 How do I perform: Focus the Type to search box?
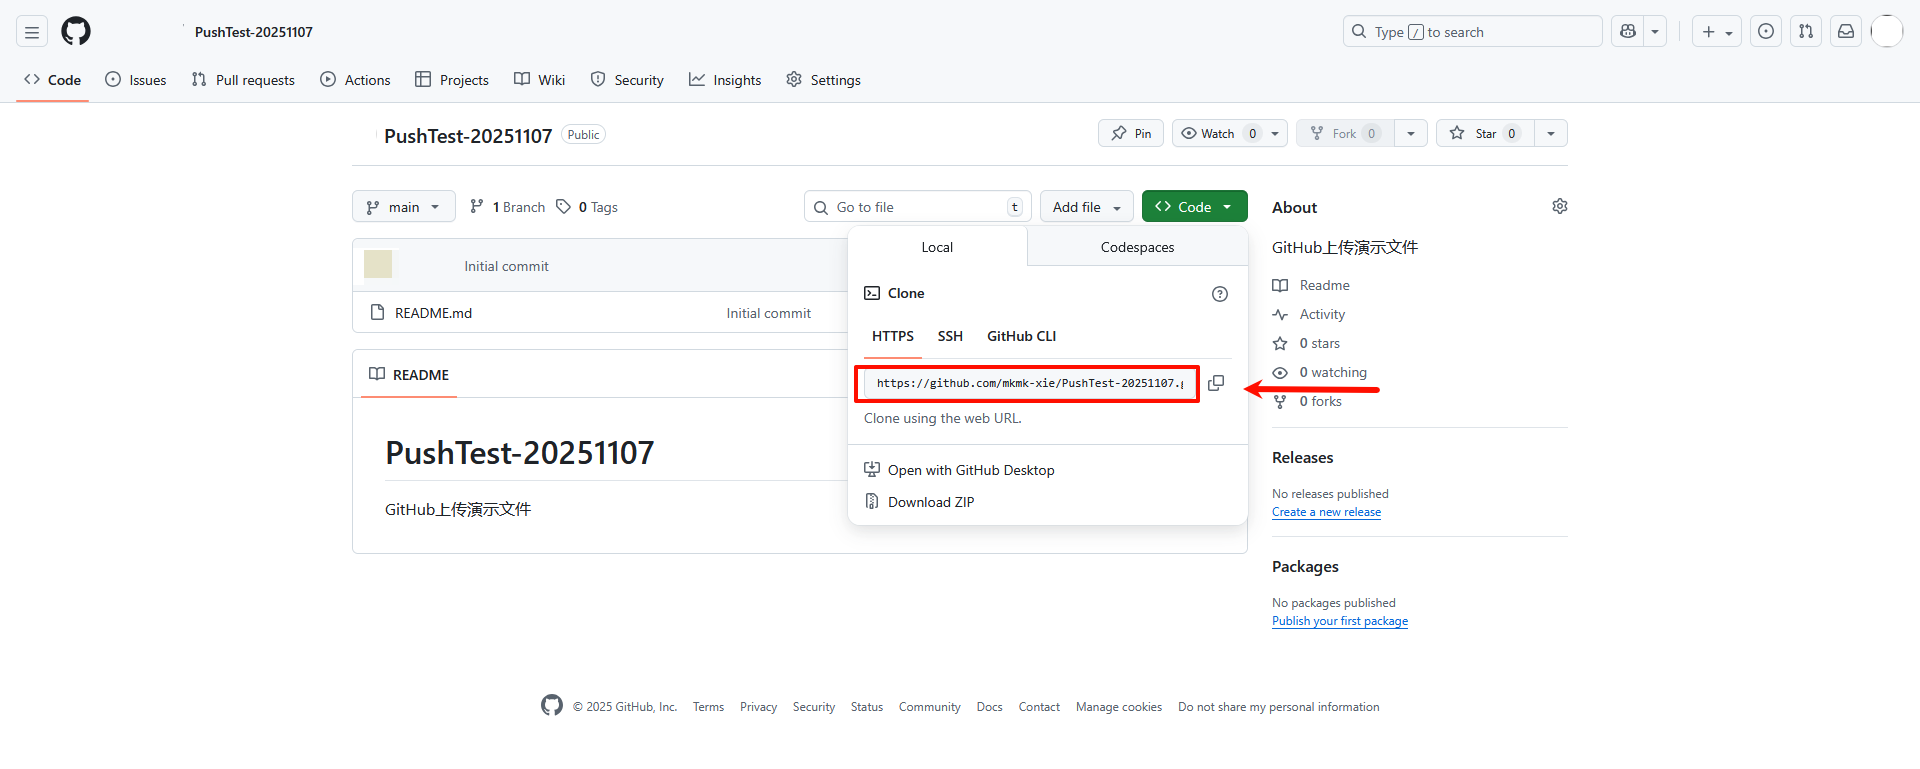[x=1472, y=32]
